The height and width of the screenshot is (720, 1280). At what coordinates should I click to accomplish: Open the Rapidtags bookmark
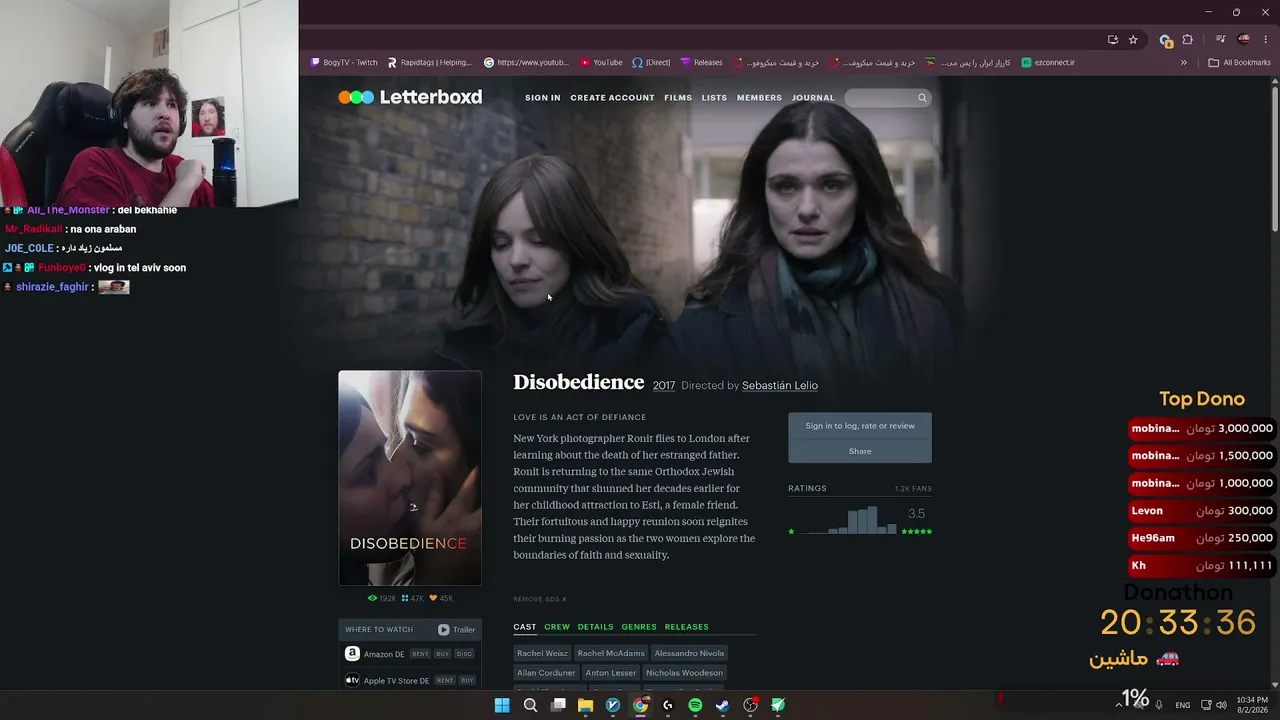click(x=428, y=62)
